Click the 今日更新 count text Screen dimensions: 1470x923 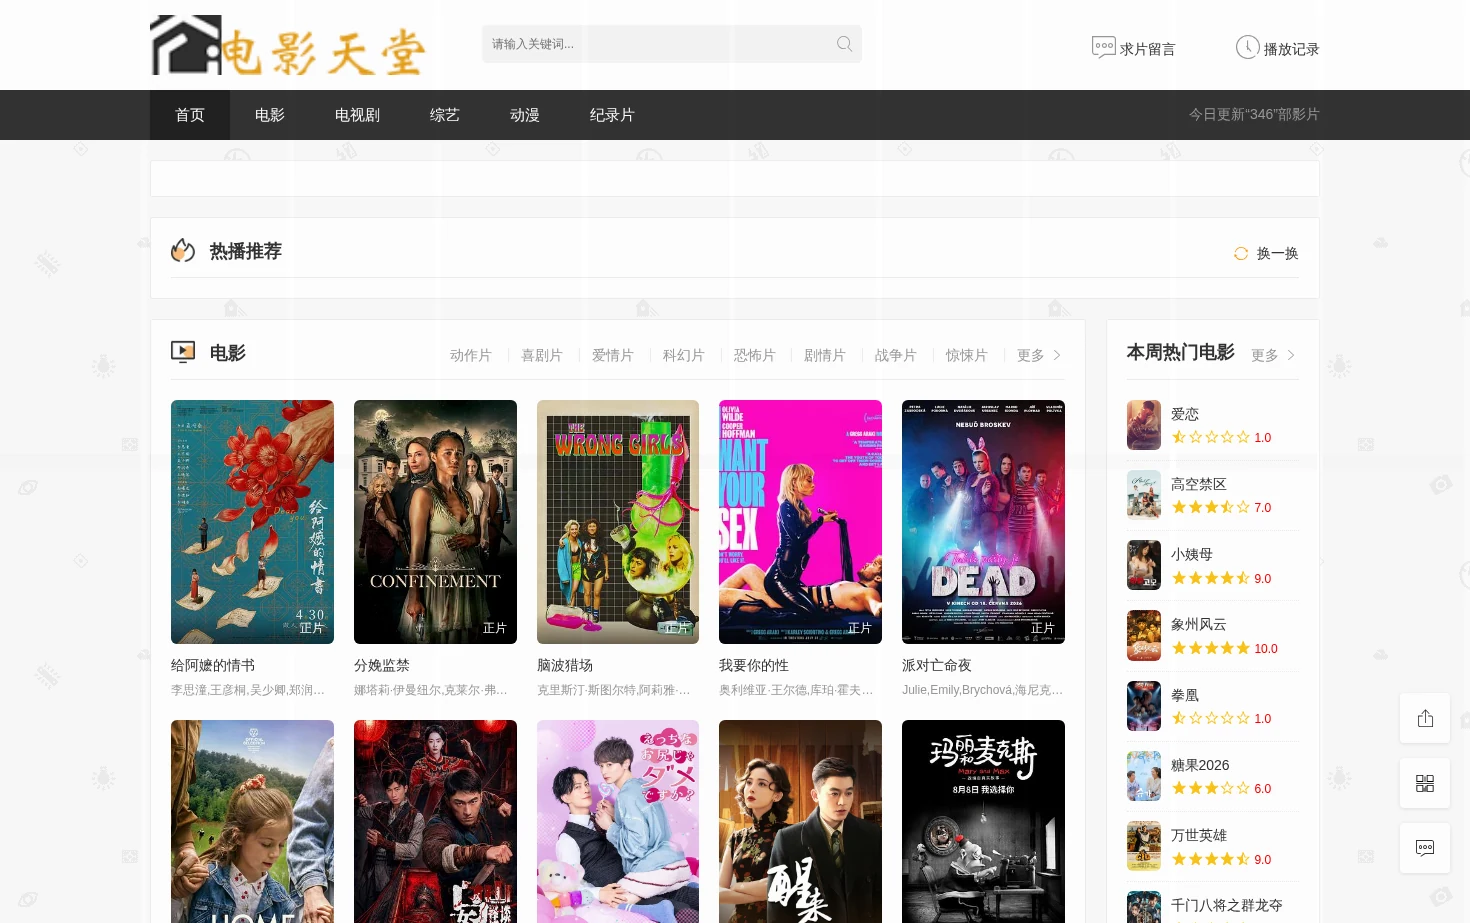tap(1254, 115)
